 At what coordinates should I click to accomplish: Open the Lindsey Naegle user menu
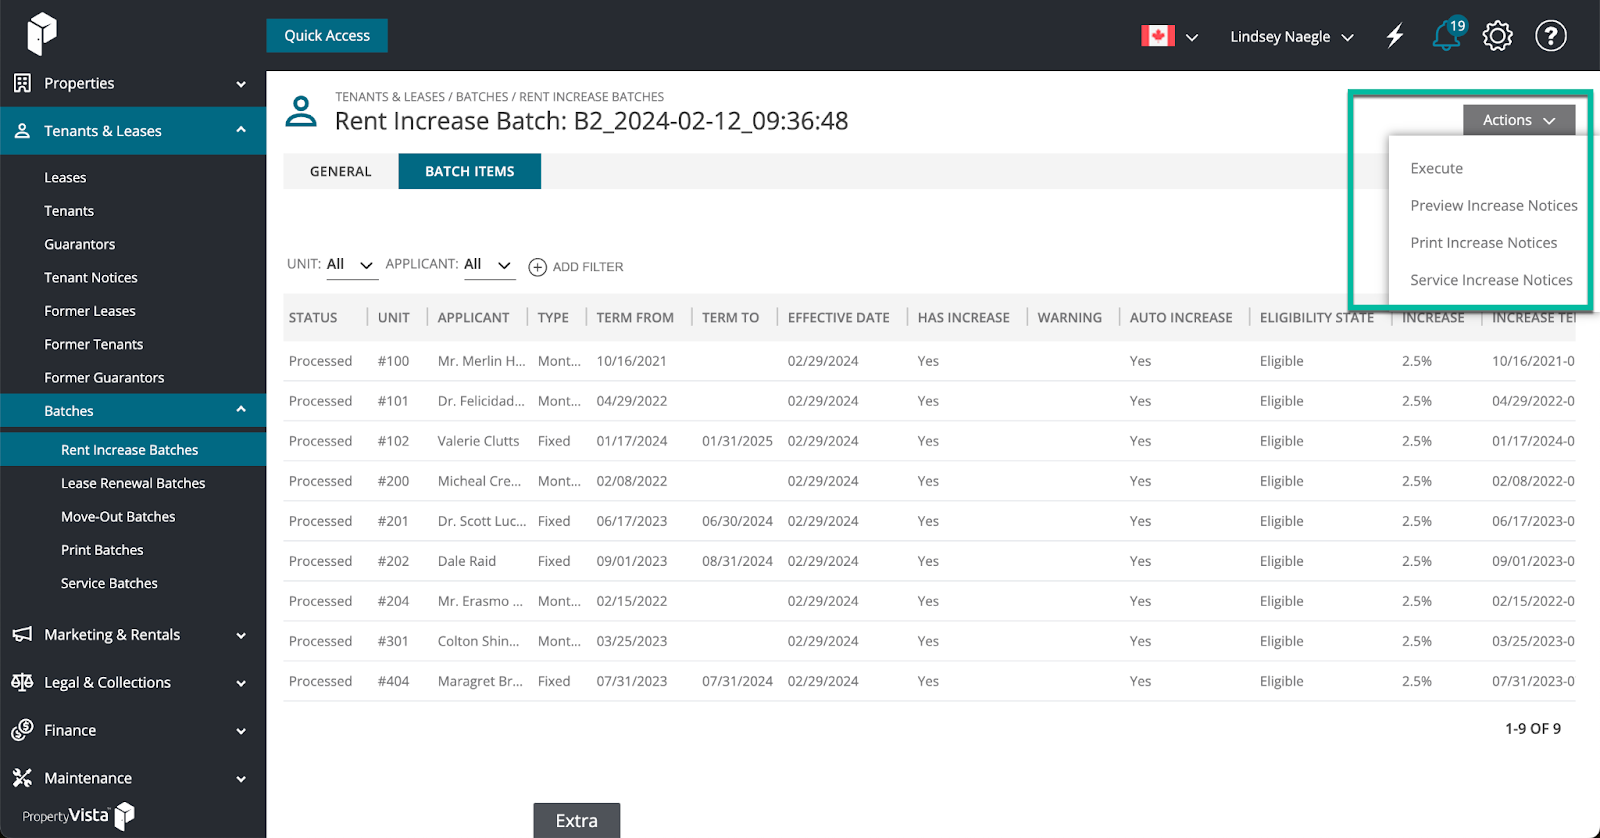[x=1291, y=37]
